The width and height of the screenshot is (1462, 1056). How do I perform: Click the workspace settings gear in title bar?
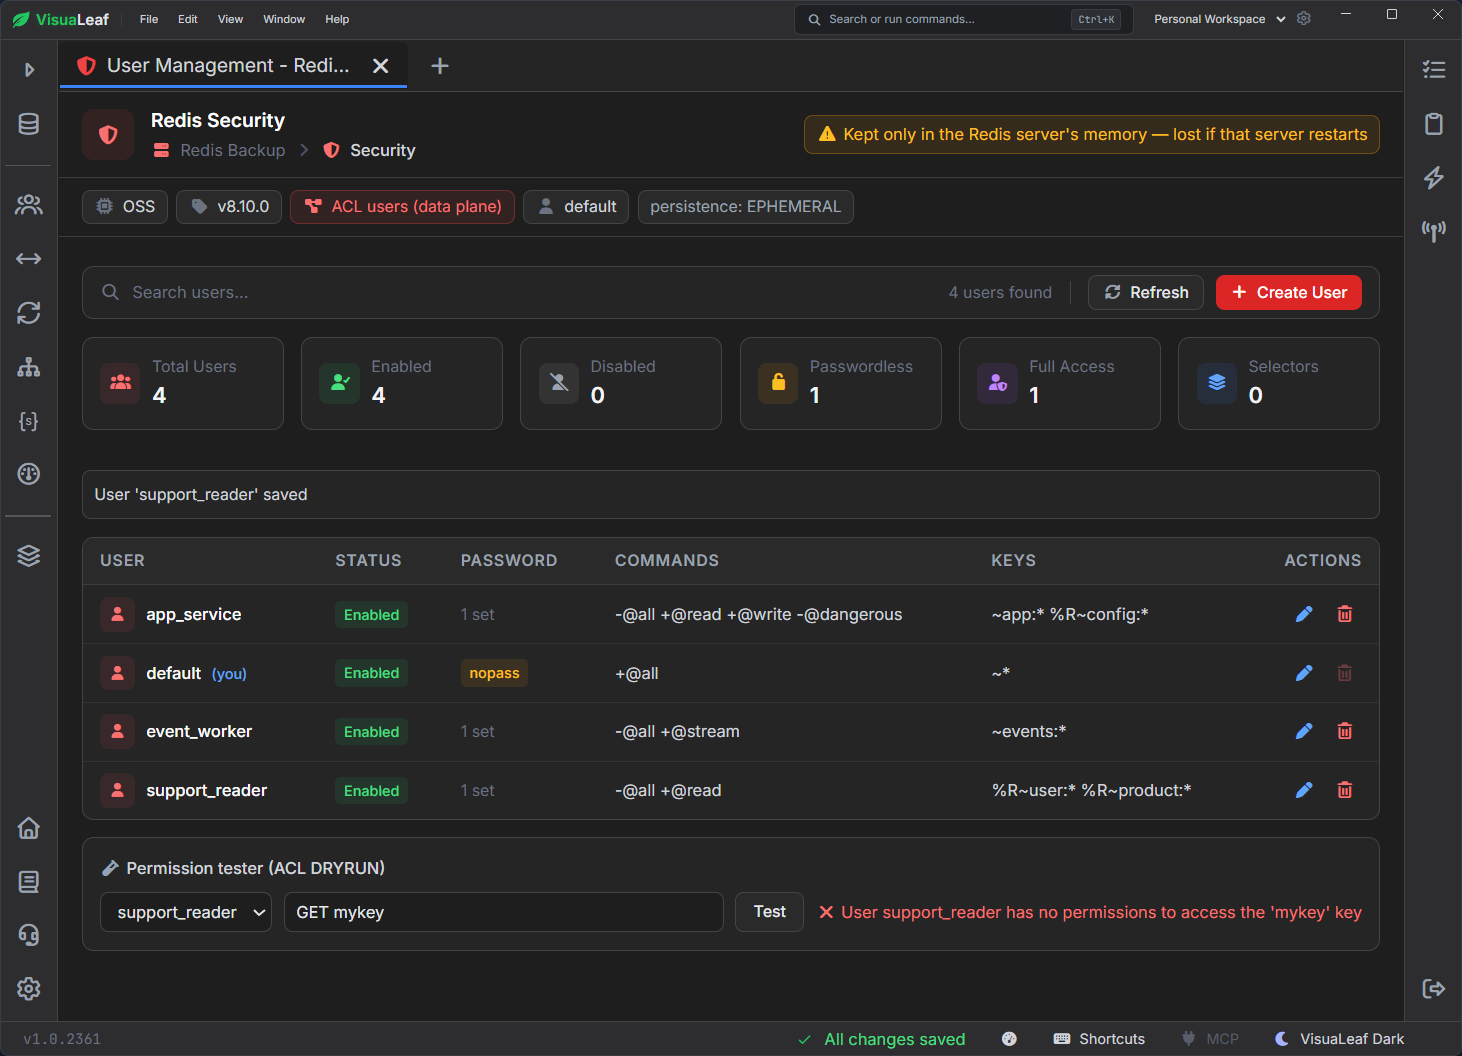[1304, 18]
